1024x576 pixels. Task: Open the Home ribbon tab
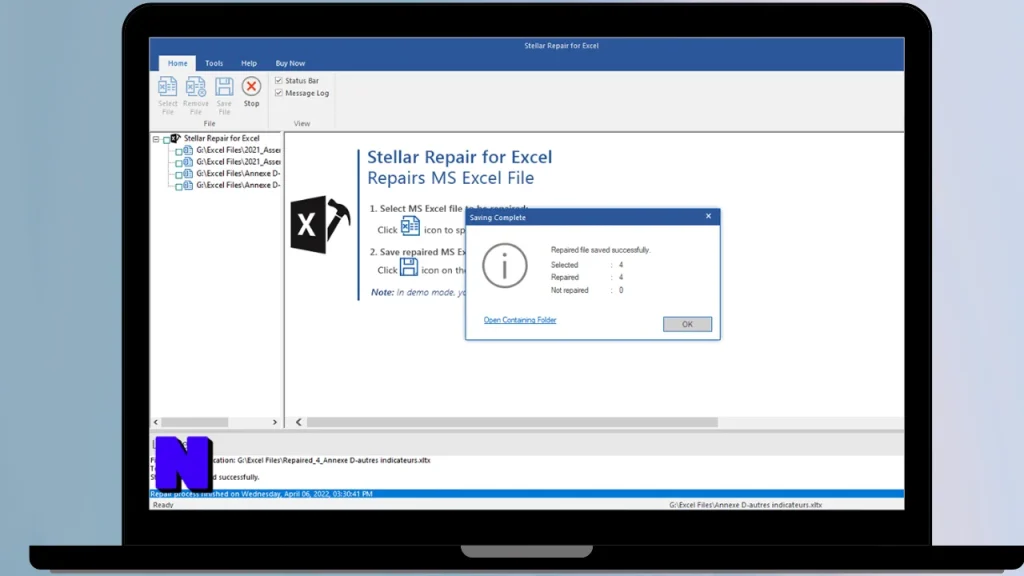[x=178, y=63]
